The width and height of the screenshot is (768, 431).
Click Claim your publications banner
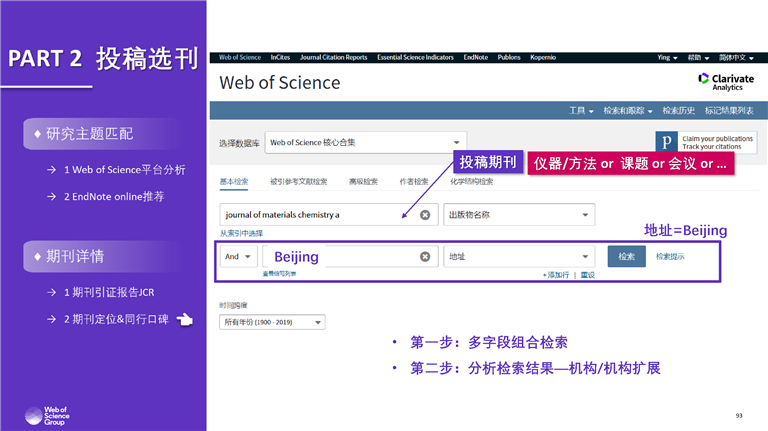706,142
